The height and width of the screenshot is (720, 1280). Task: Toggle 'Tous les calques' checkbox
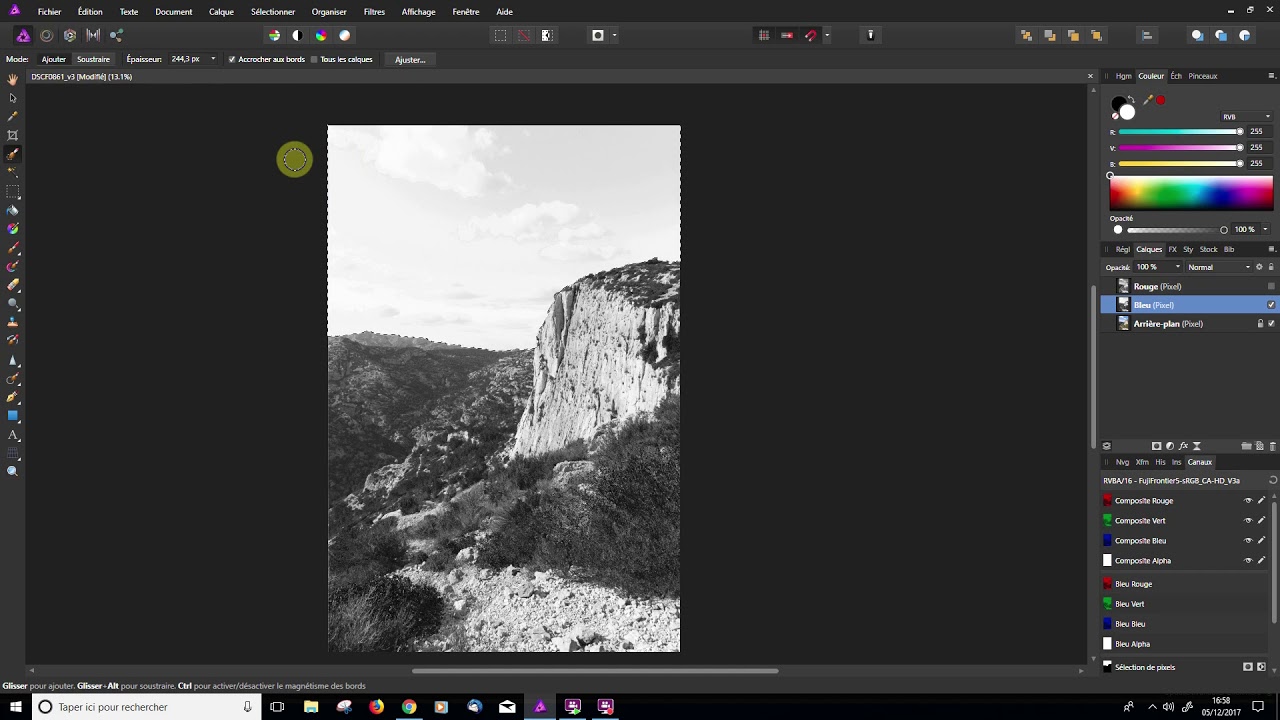[314, 59]
